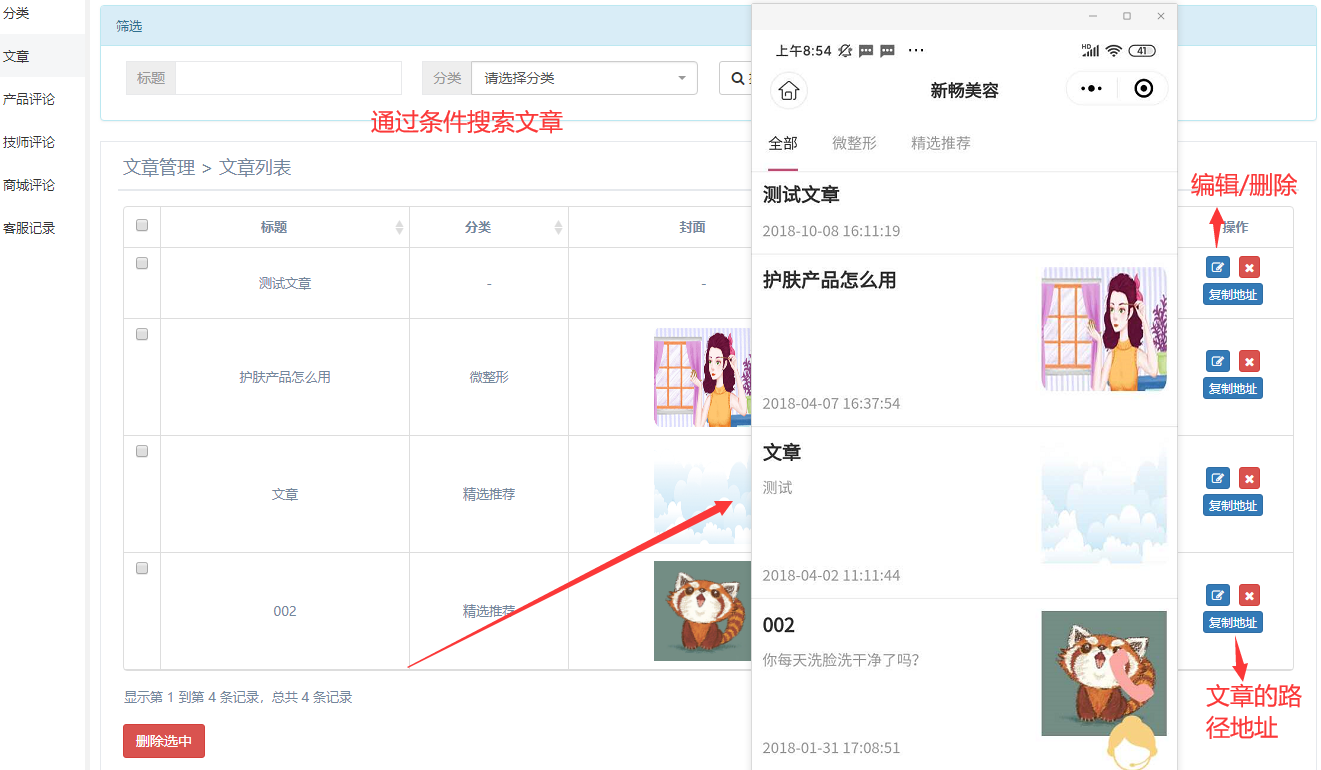Image resolution: width=1321 pixels, height=770 pixels.
Task: Open the 请选择分类 category dropdown
Action: [x=584, y=78]
